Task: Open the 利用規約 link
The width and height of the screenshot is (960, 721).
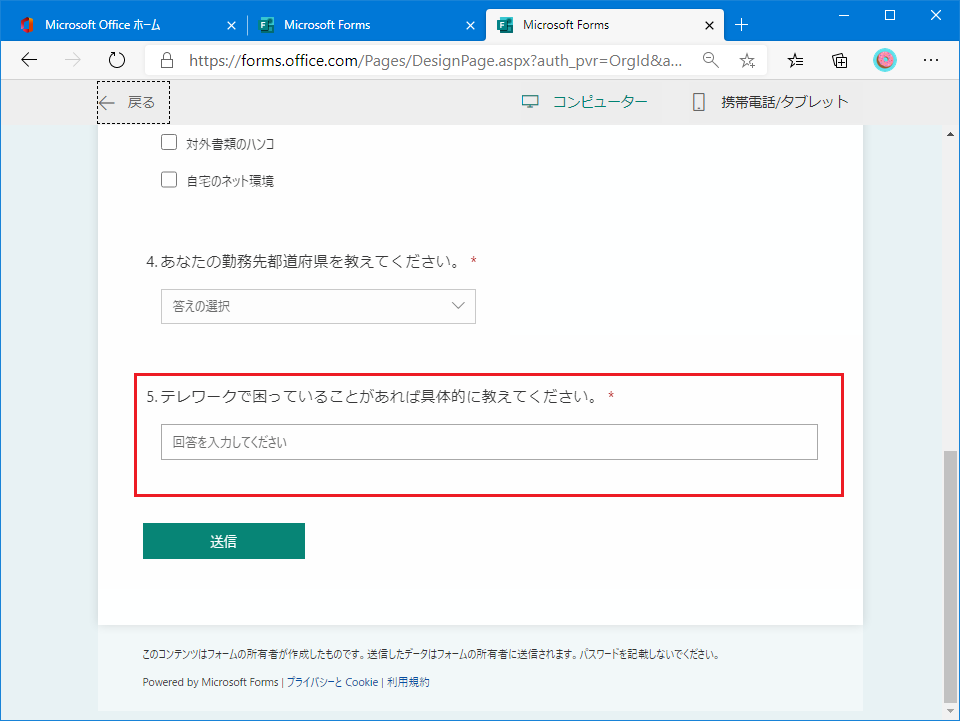Action: pyautogui.click(x=408, y=682)
